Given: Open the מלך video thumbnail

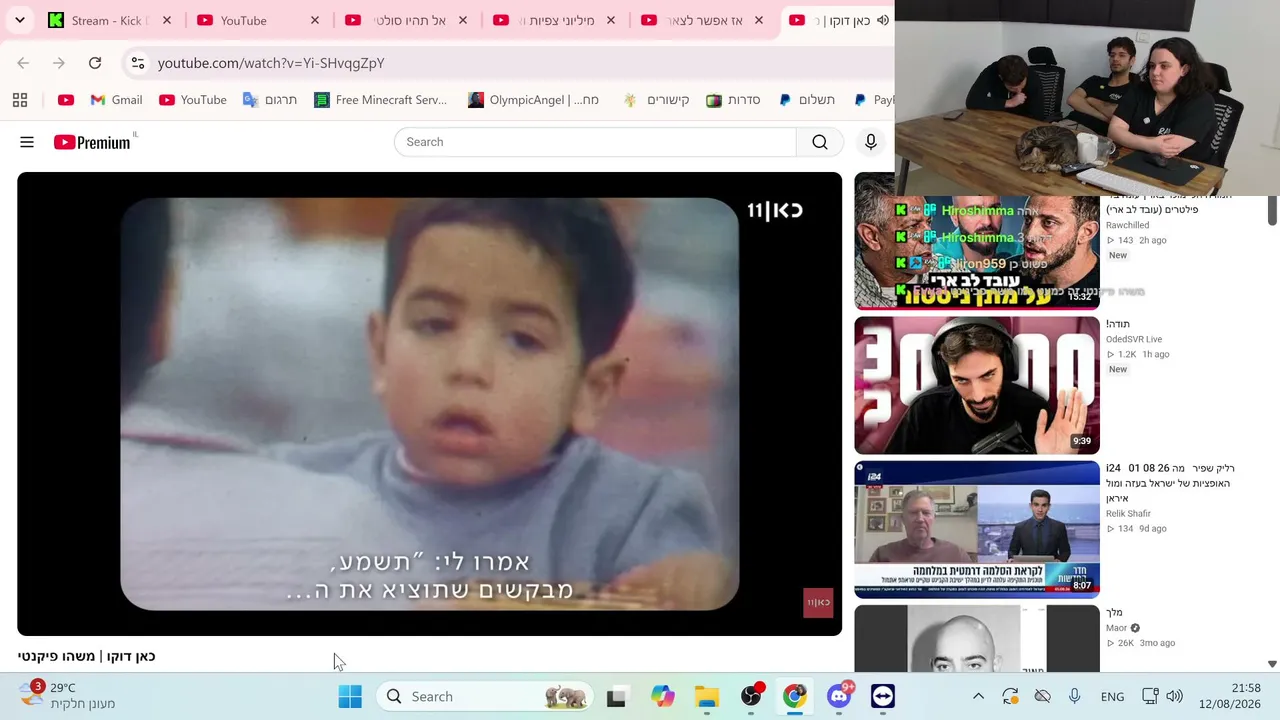Looking at the screenshot, I should coord(977,638).
